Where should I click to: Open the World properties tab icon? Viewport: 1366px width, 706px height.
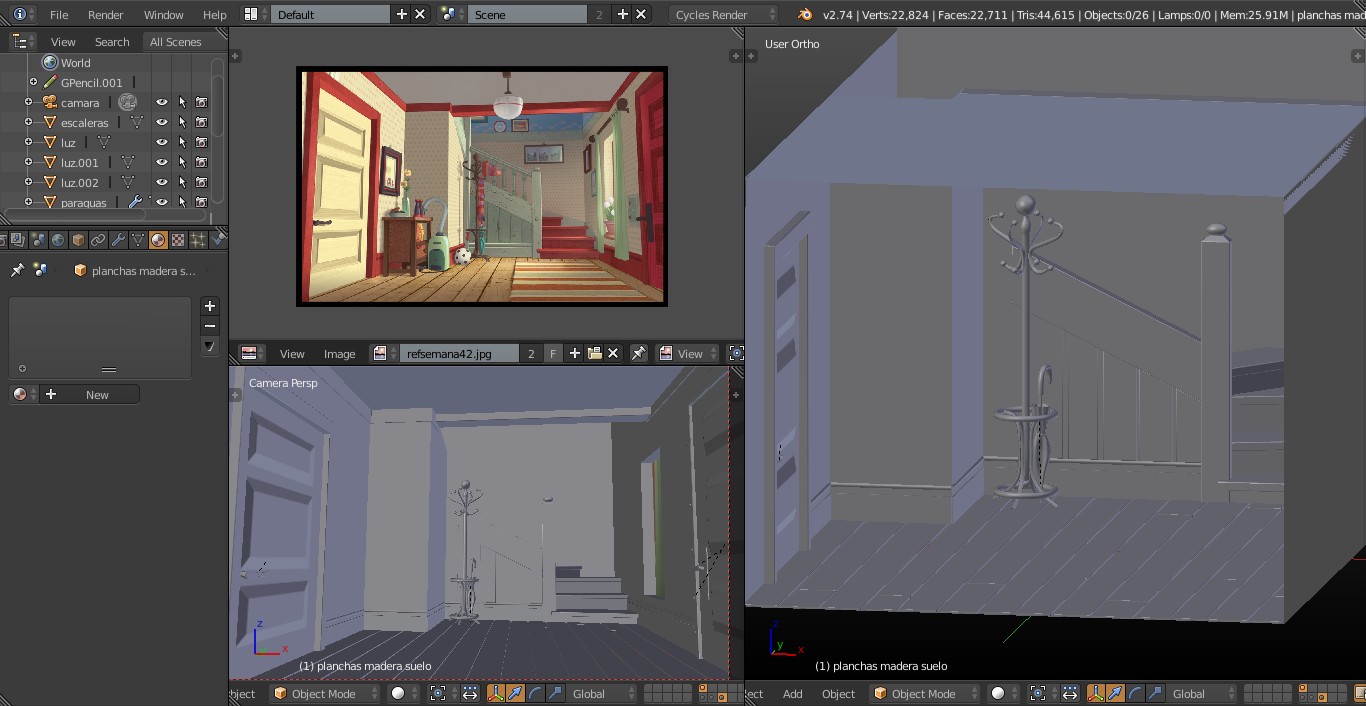(x=58, y=240)
